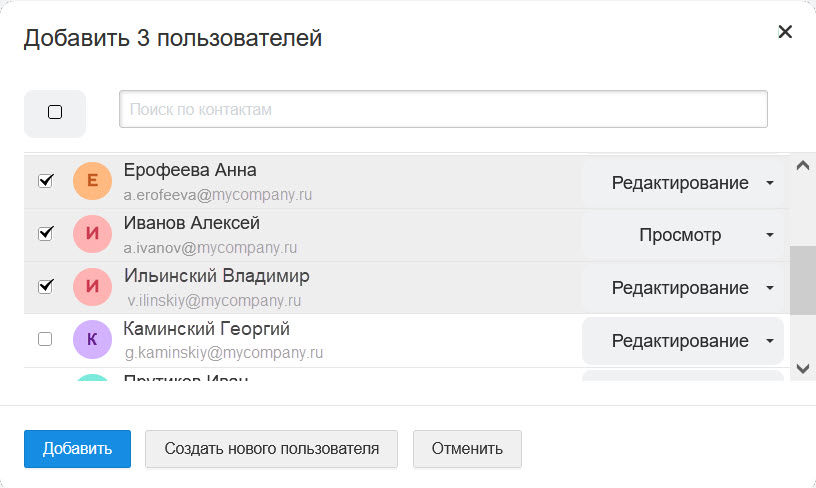Screen dimensions: 816x488
Task: Focus the Поиск по контактам field
Action: (443, 109)
